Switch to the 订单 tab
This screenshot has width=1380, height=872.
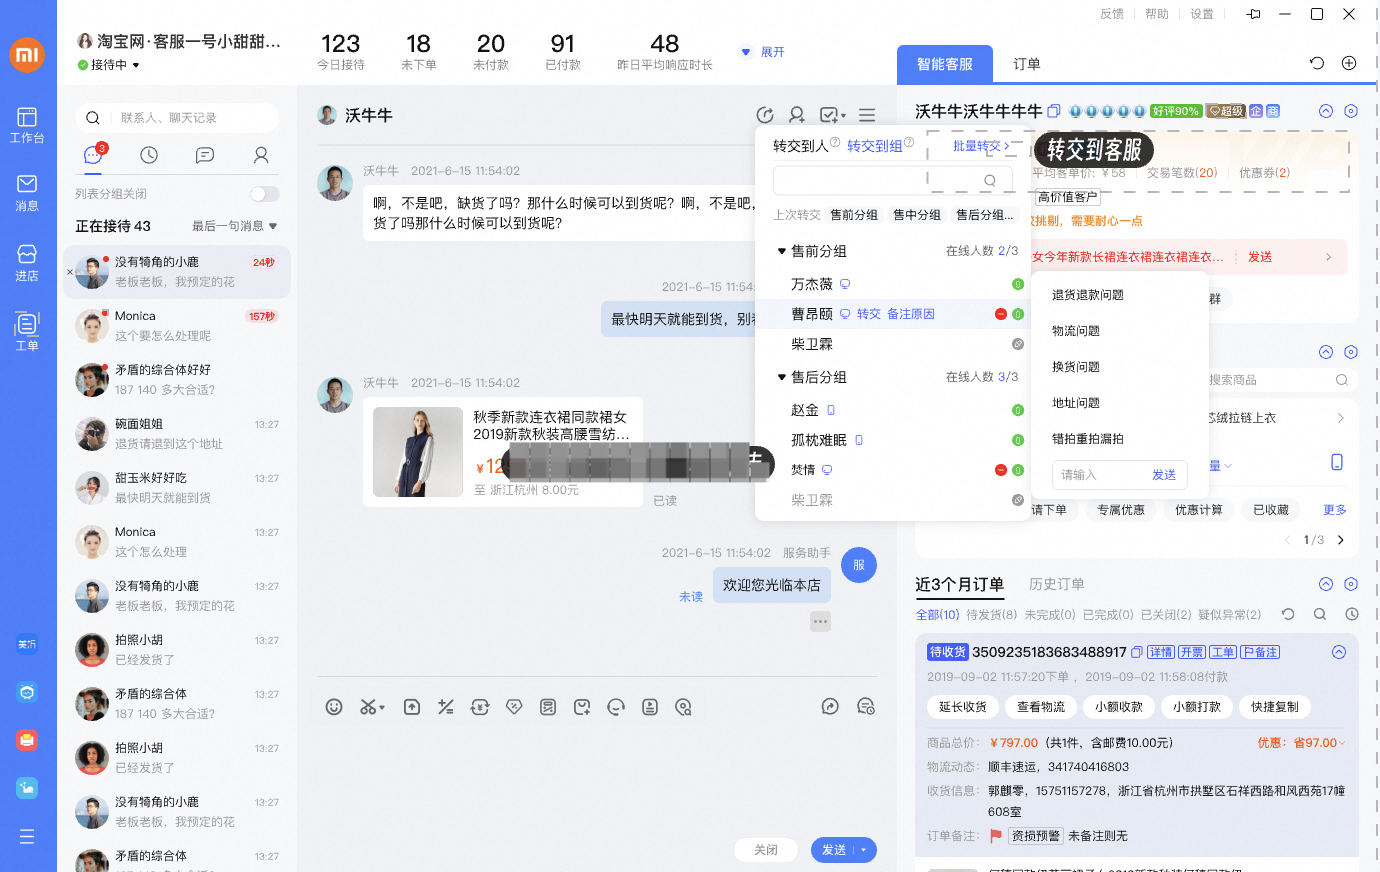pos(1027,64)
